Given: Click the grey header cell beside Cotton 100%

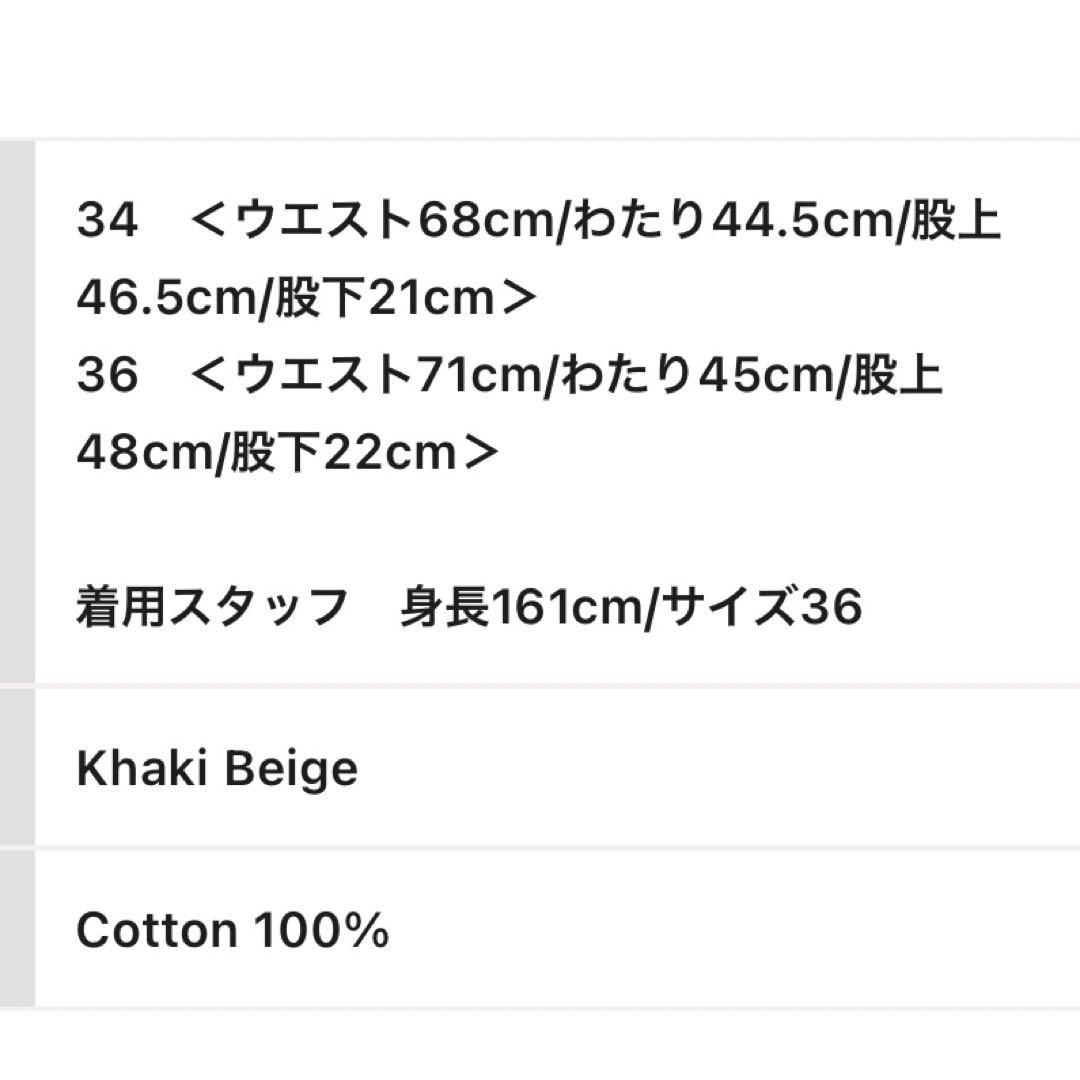Looking at the screenshot, I should click(x=17, y=929).
